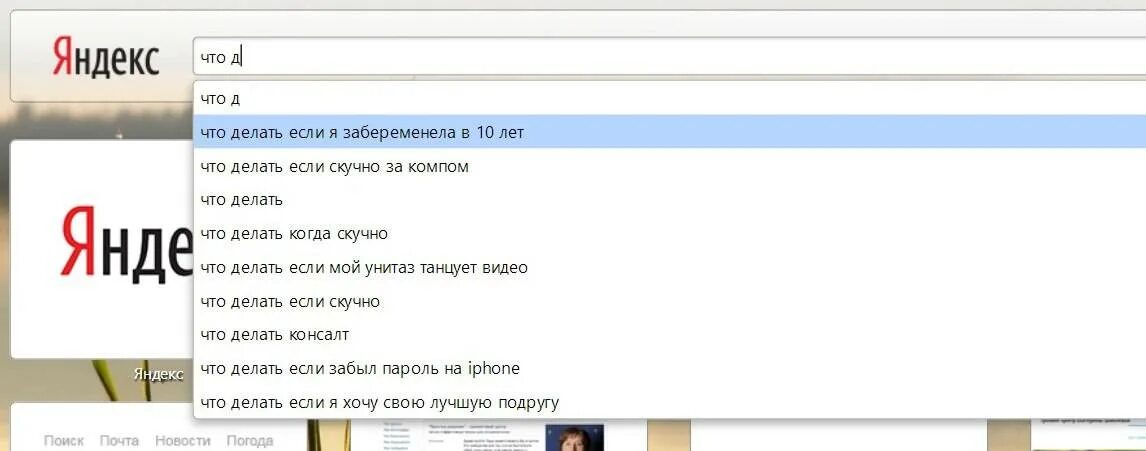This screenshot has height=451, width=1146.
Task: Pick the suggestion ending 'если скучно' only
Action: [x=669, y=301]
